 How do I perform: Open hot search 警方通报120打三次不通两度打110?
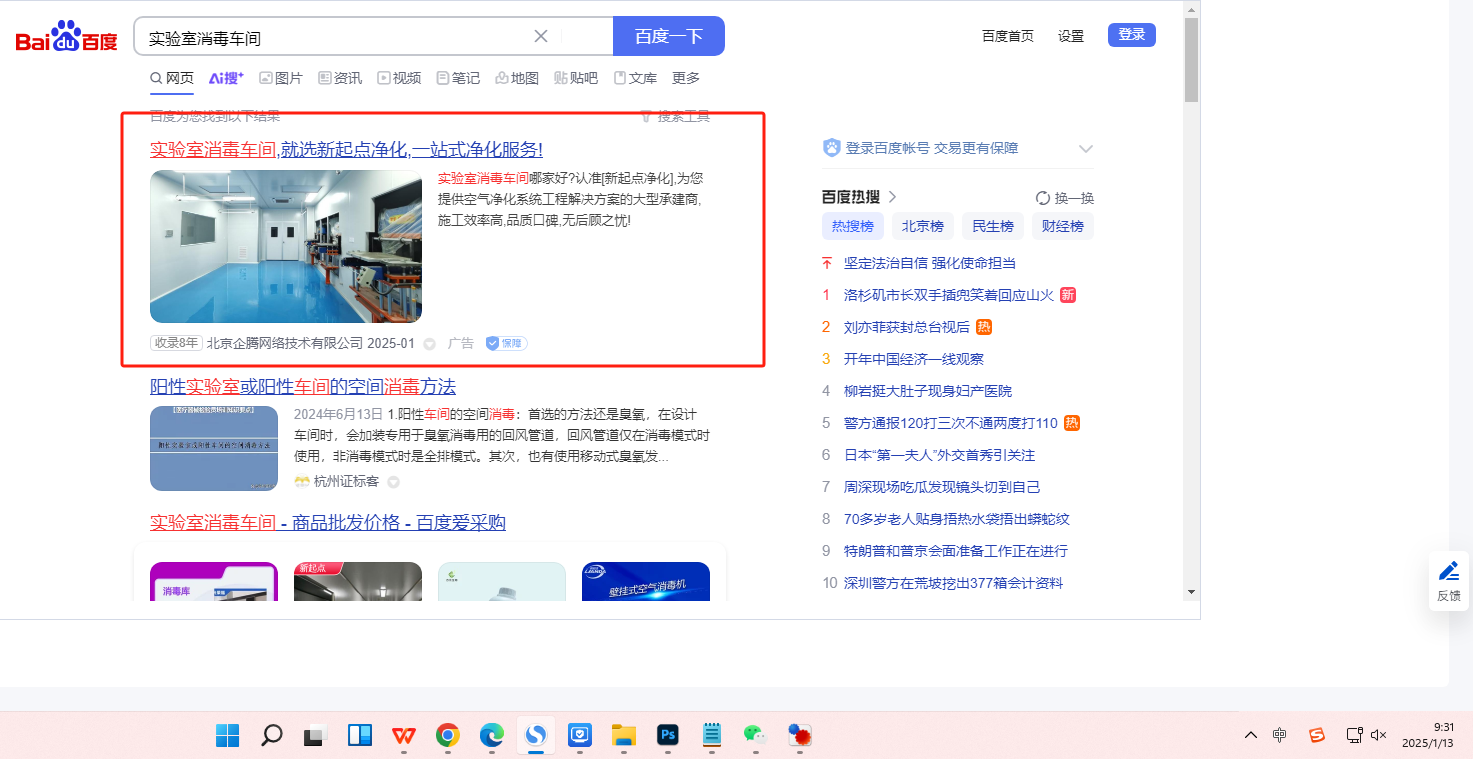pyautogui.click(x=951, y=423)
